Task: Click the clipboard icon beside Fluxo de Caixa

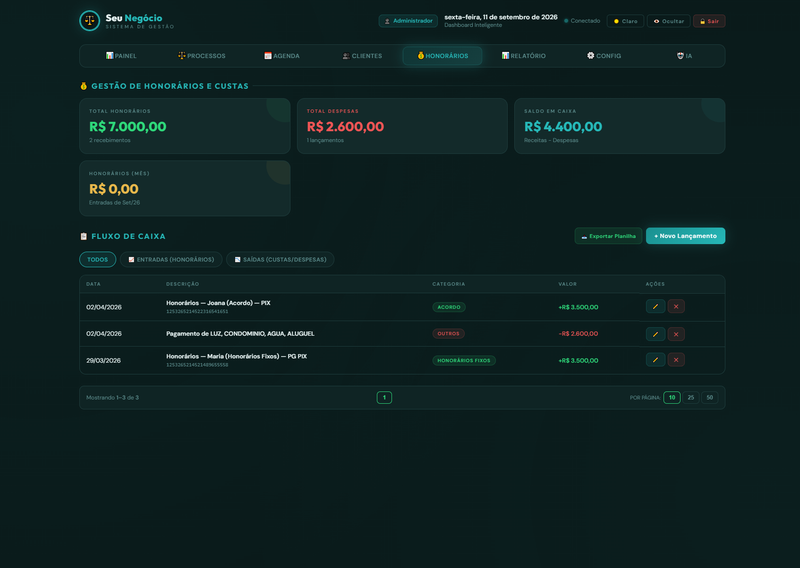Action: pos(84,236)
